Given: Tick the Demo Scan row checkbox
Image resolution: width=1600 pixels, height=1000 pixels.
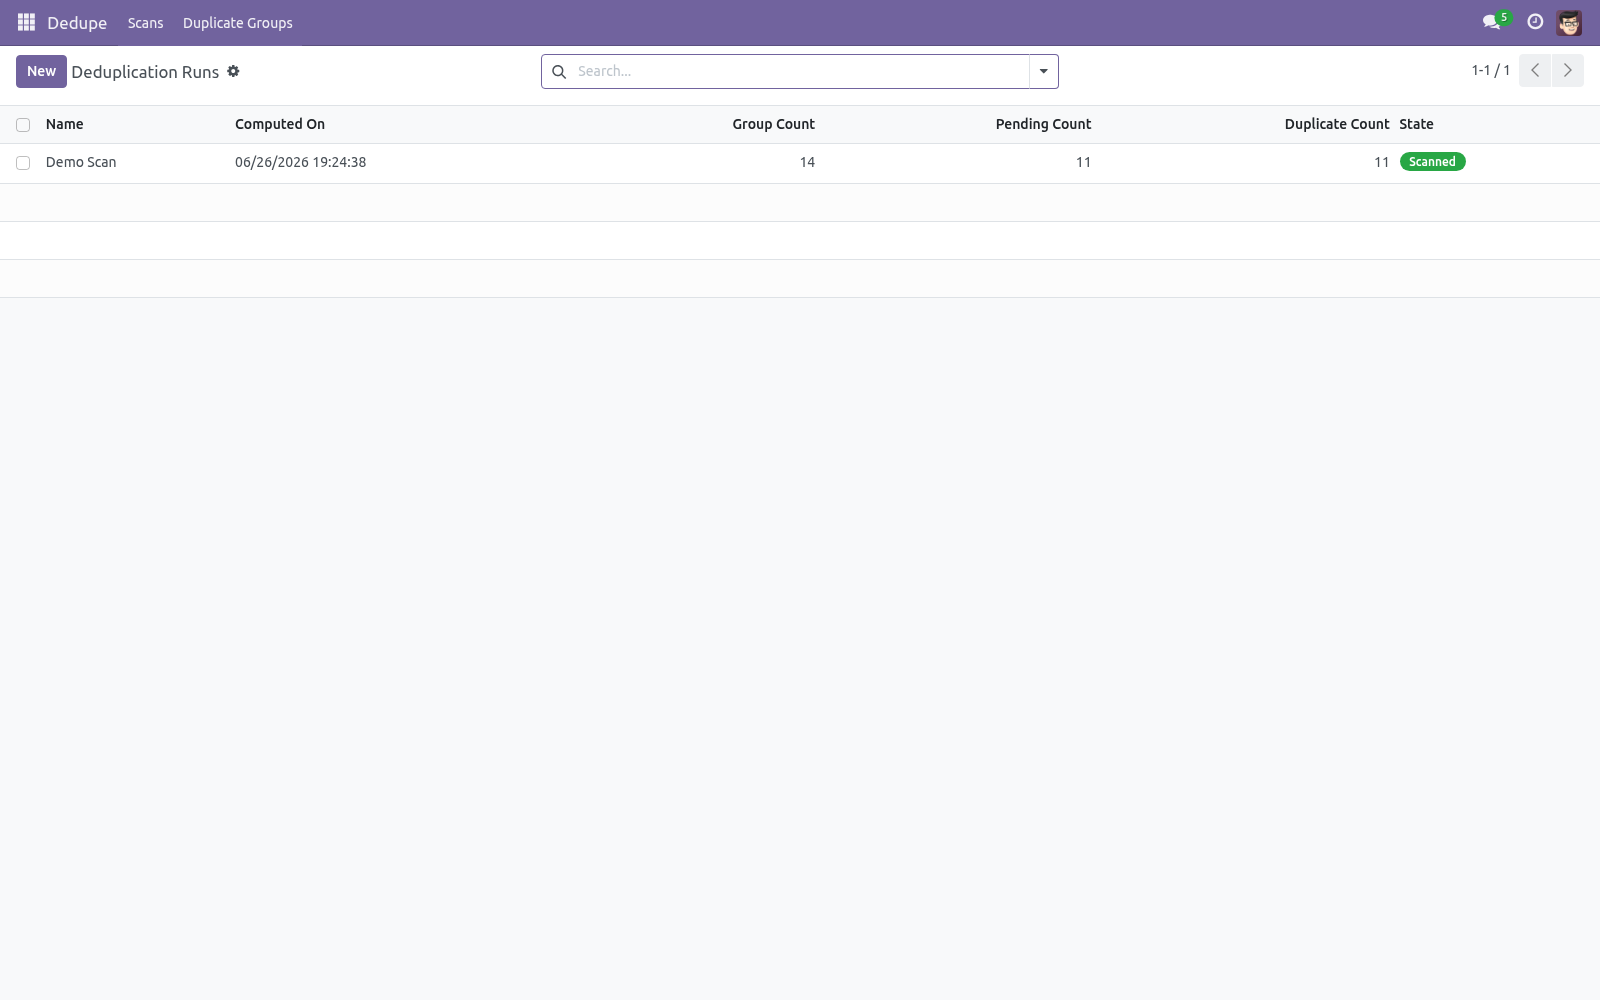Looking at the screenshot, I should 23,163.
